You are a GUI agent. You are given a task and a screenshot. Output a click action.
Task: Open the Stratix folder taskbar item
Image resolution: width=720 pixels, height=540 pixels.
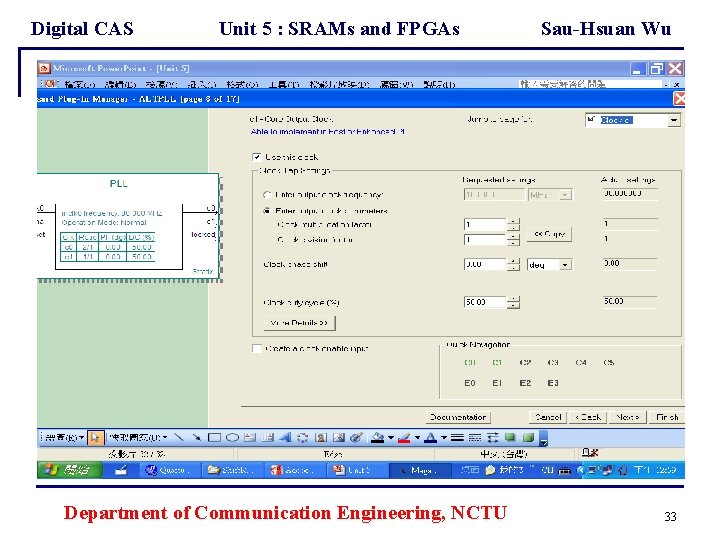pyautogui.click(x=234, y=470)
